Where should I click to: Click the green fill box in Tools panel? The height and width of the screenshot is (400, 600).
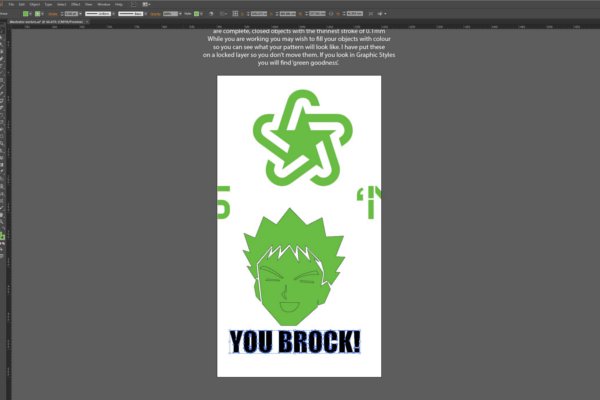coord(2,236)
